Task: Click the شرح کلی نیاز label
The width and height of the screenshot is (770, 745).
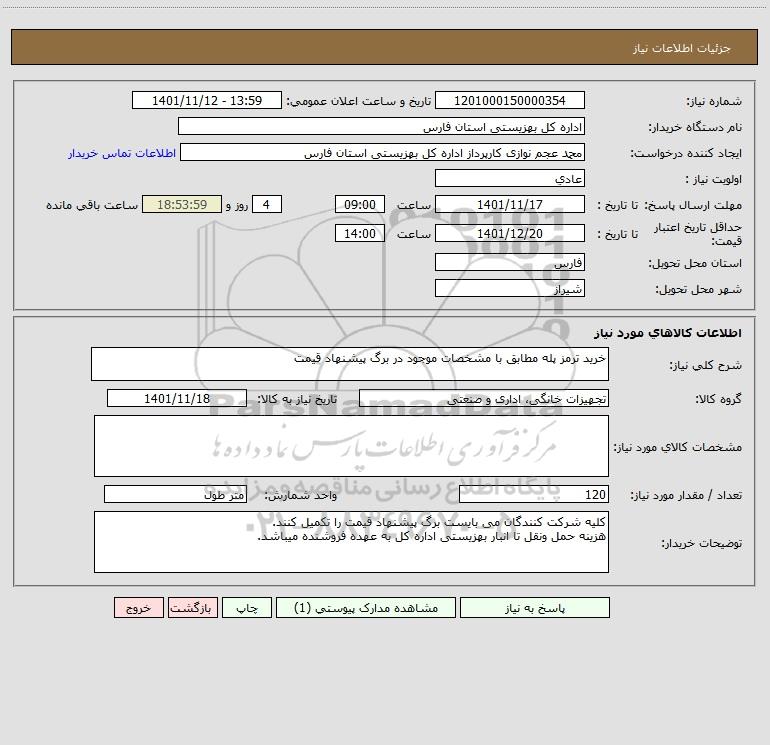Action: [x=706, y=365]
